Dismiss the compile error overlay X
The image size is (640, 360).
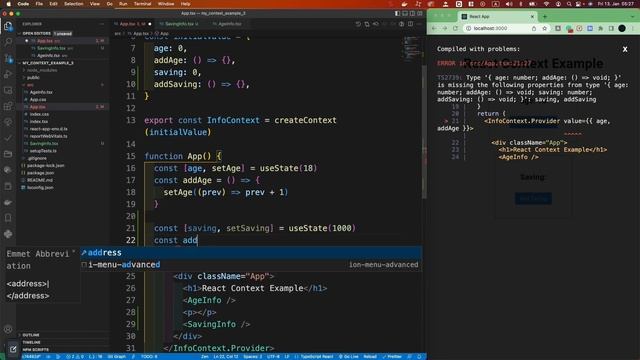pos(625,49)
